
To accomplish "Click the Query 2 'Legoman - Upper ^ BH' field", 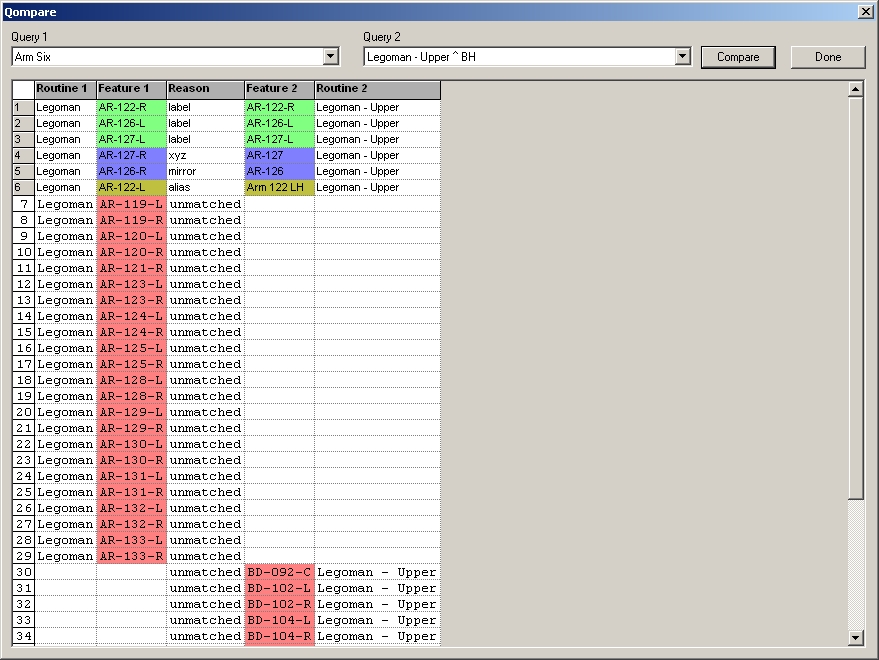I will [519, 57].
